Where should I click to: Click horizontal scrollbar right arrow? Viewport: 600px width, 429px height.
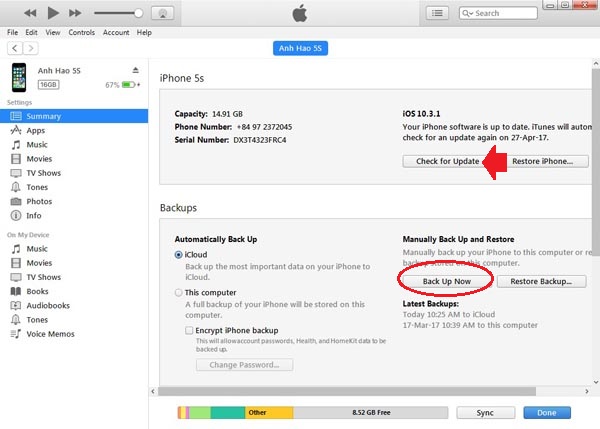point(587,391)
